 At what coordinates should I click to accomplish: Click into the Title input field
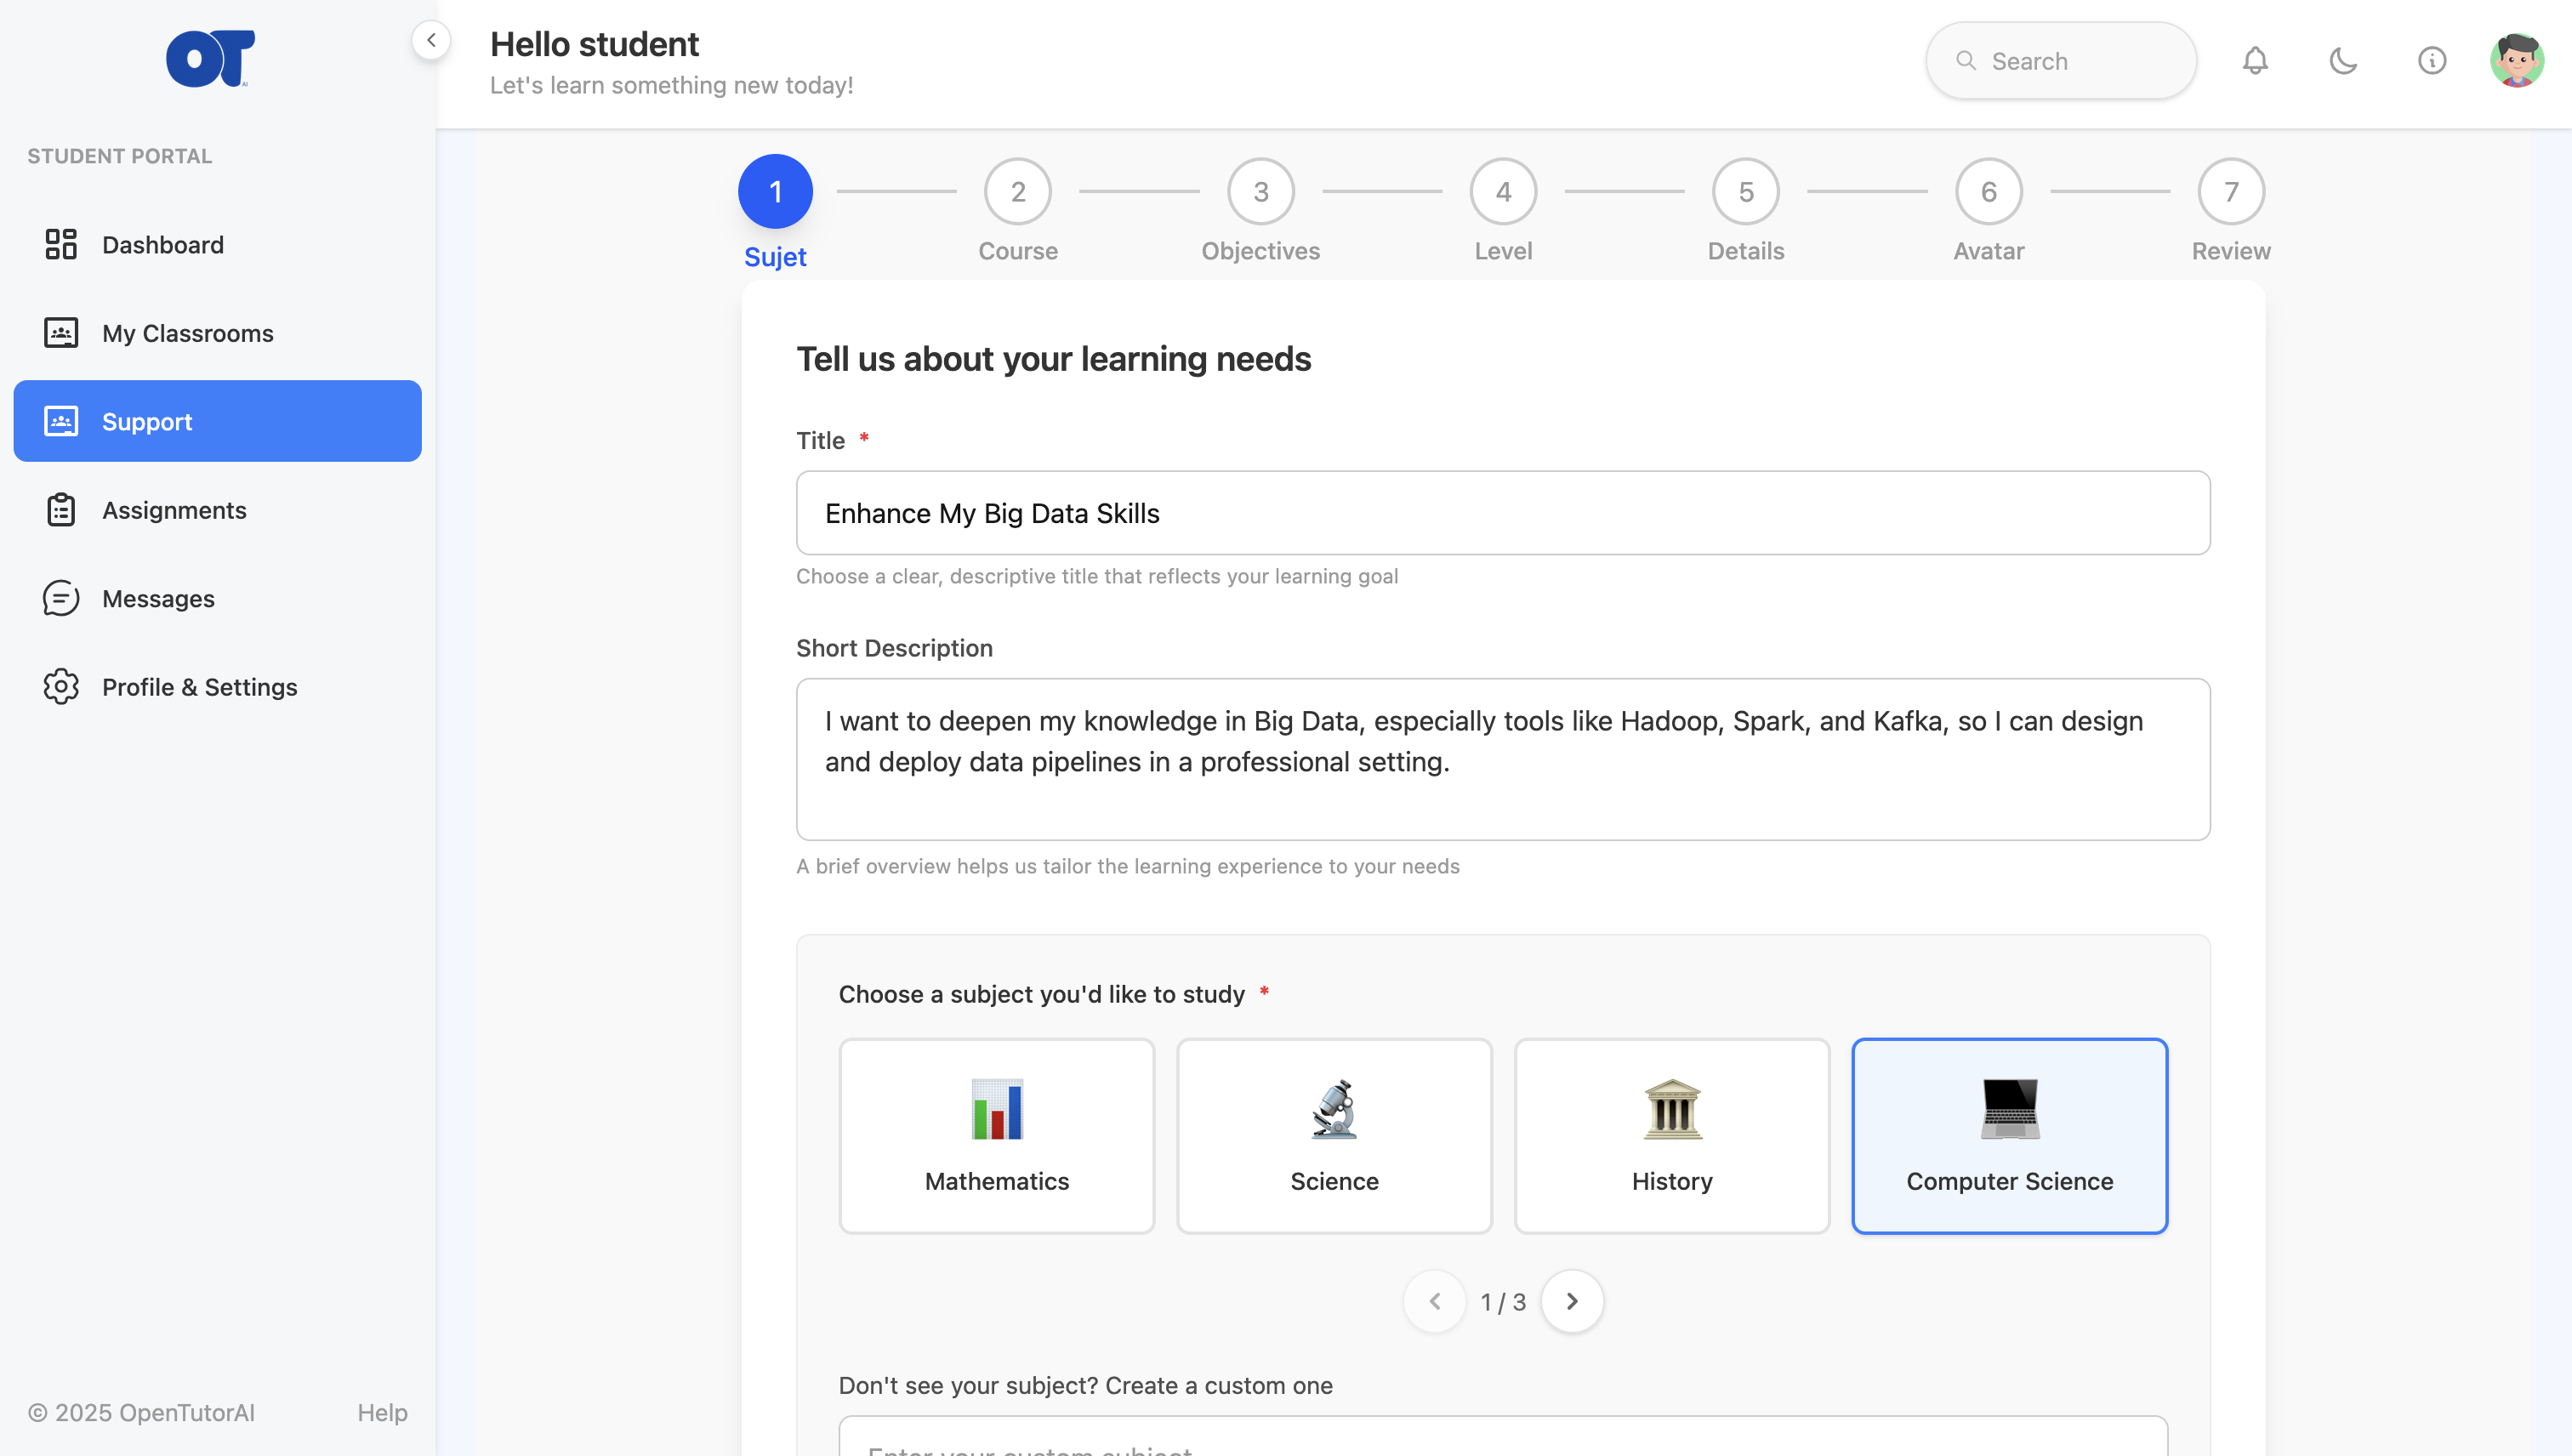[1502, 513]
